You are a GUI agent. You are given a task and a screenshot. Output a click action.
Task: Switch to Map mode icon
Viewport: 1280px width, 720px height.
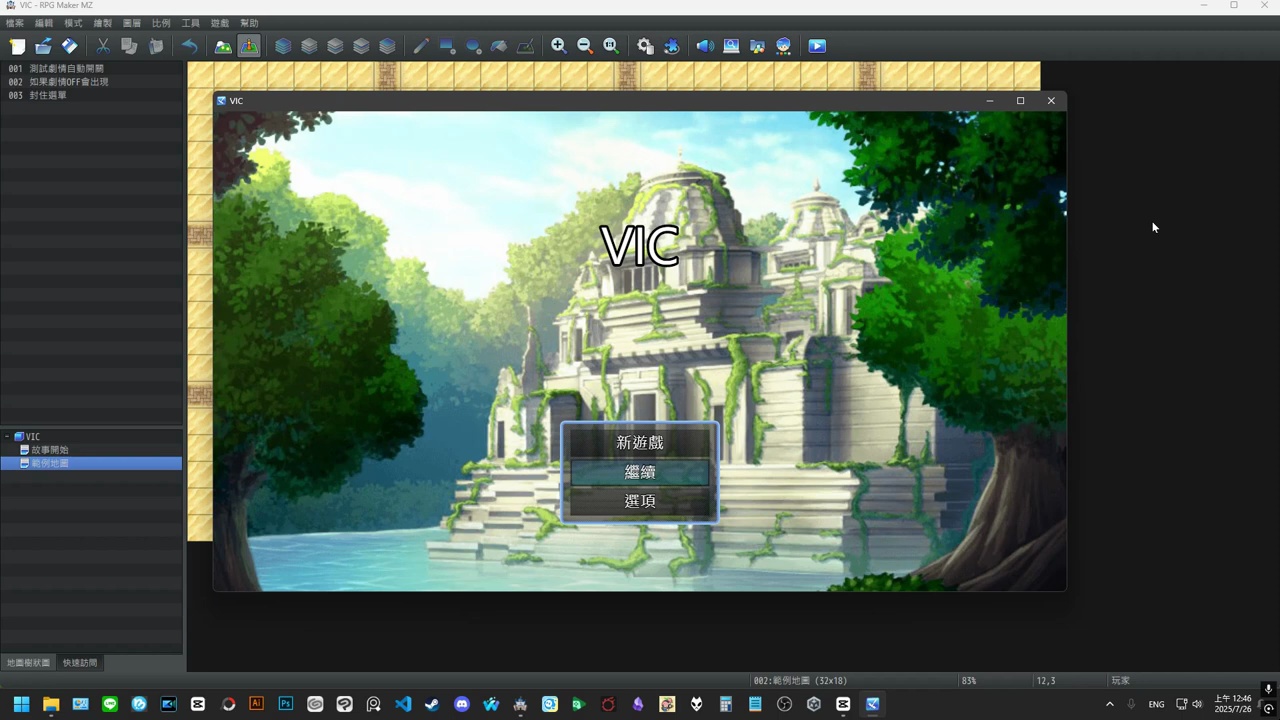point(223,46)
